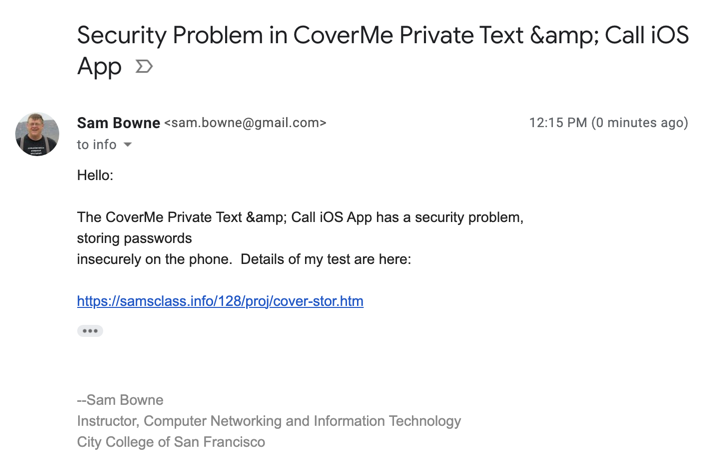
Task: Click the importance marker beside the subject
Action: [x=144, y=67]
